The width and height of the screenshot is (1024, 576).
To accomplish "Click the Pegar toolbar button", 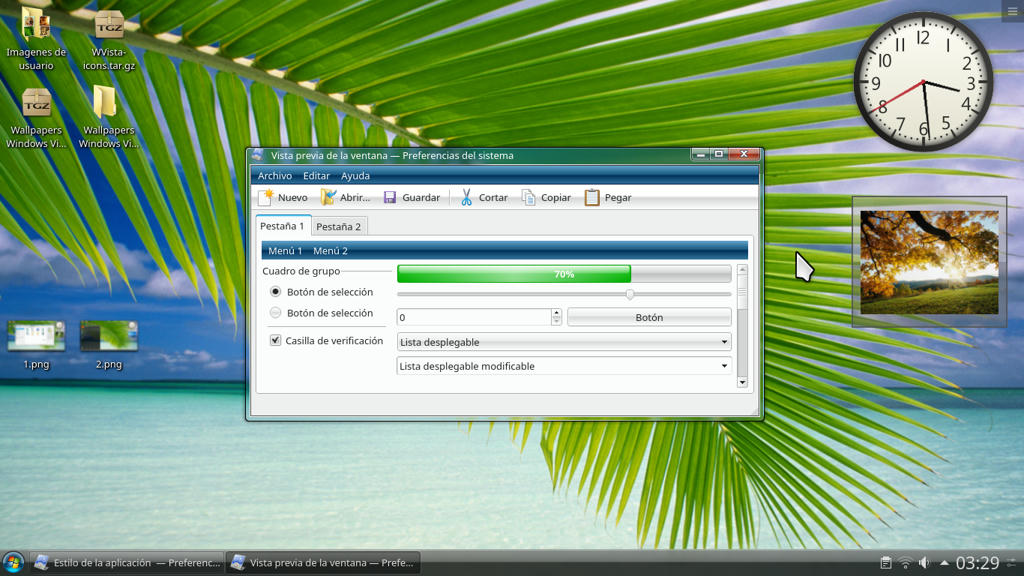I will coord(608,197).
